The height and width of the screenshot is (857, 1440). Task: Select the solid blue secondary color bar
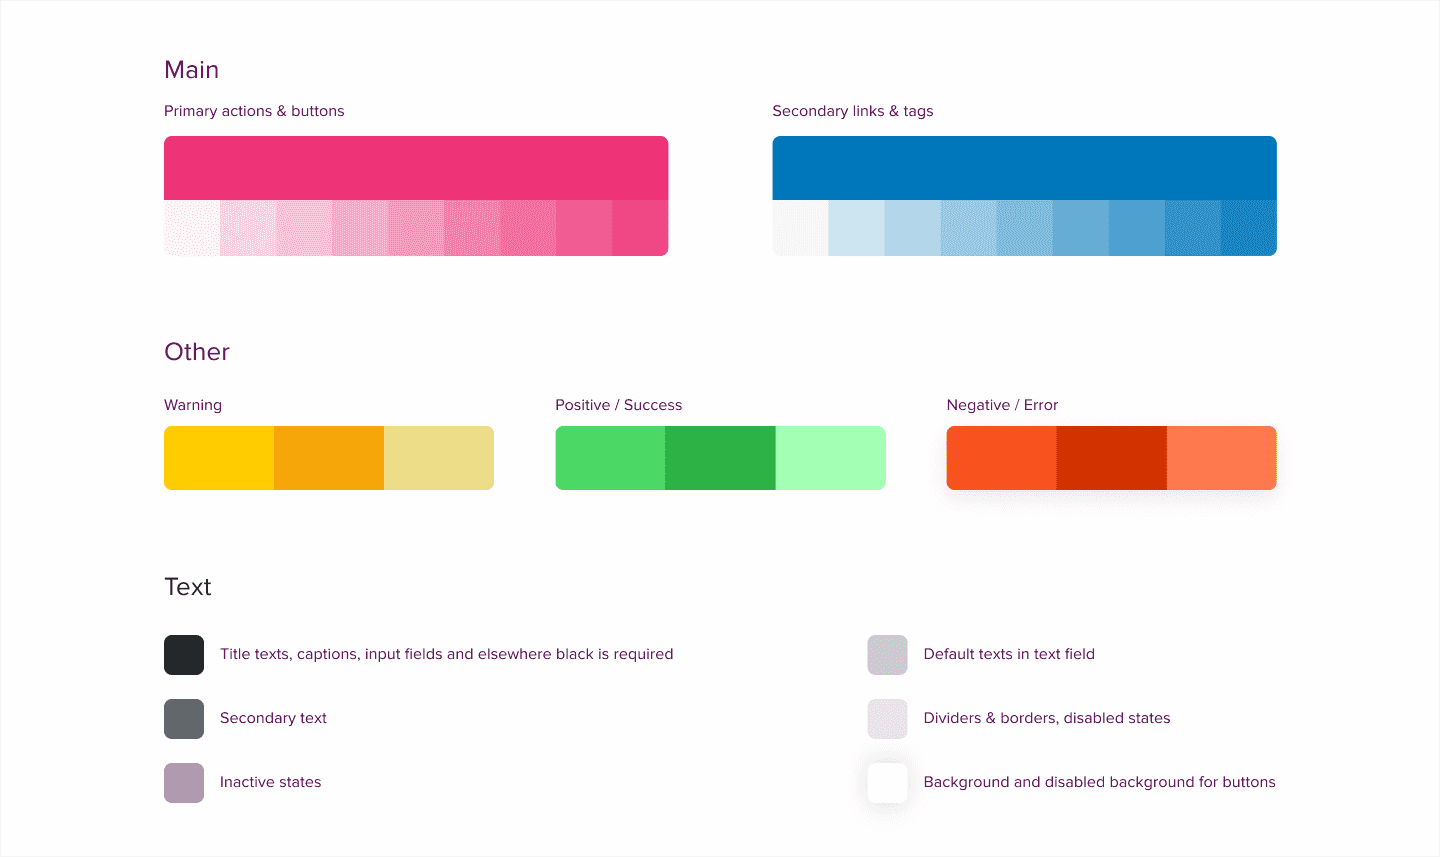(x=1024, y=168)
